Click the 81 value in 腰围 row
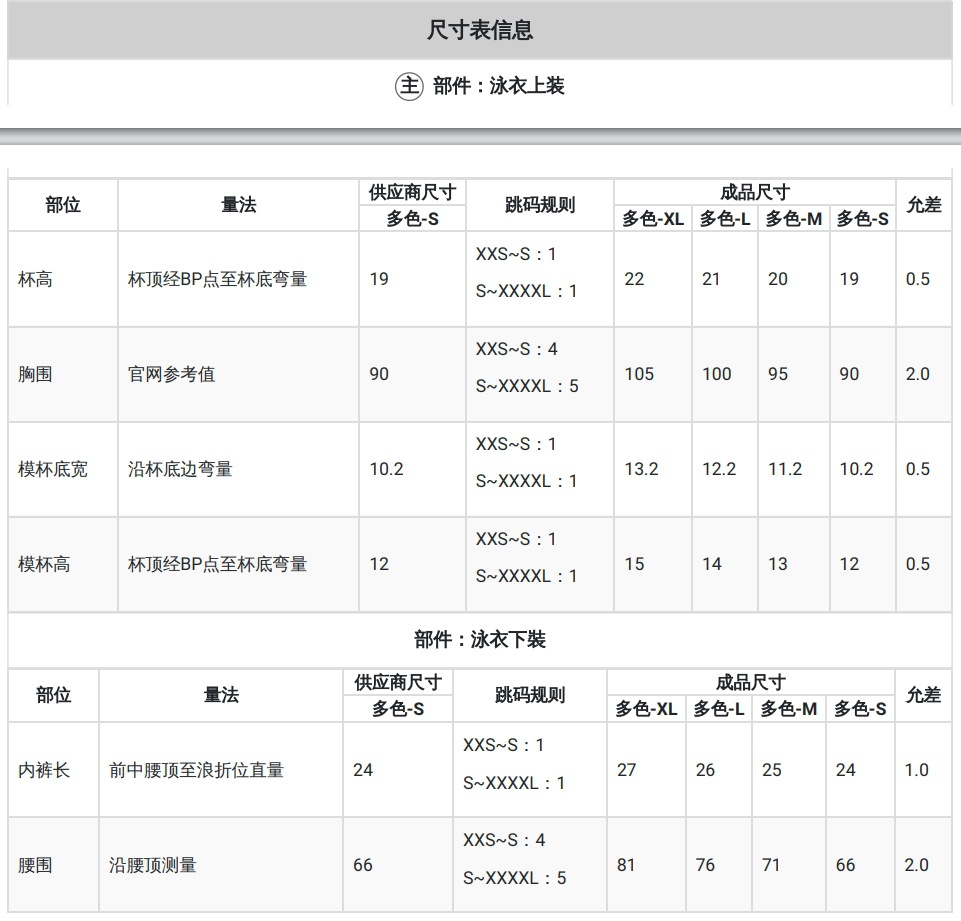The width and height of the screenshot is (961, 921). pos(626,865)
